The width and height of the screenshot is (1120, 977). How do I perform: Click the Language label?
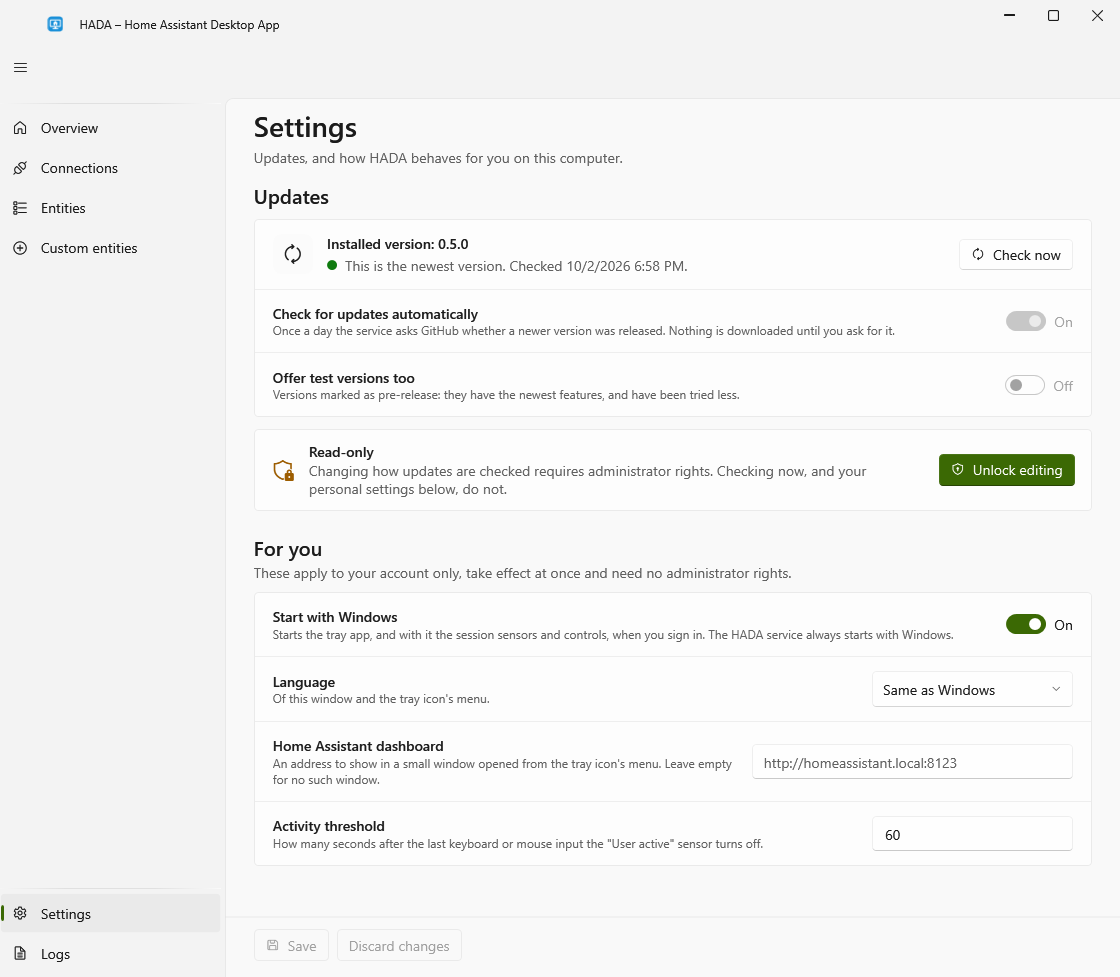point(304,682)
